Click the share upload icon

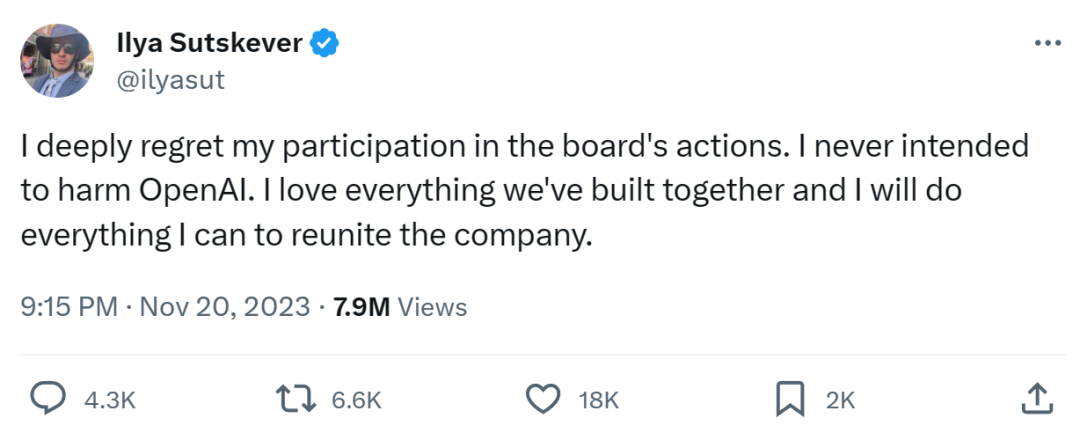[1037, 399]
